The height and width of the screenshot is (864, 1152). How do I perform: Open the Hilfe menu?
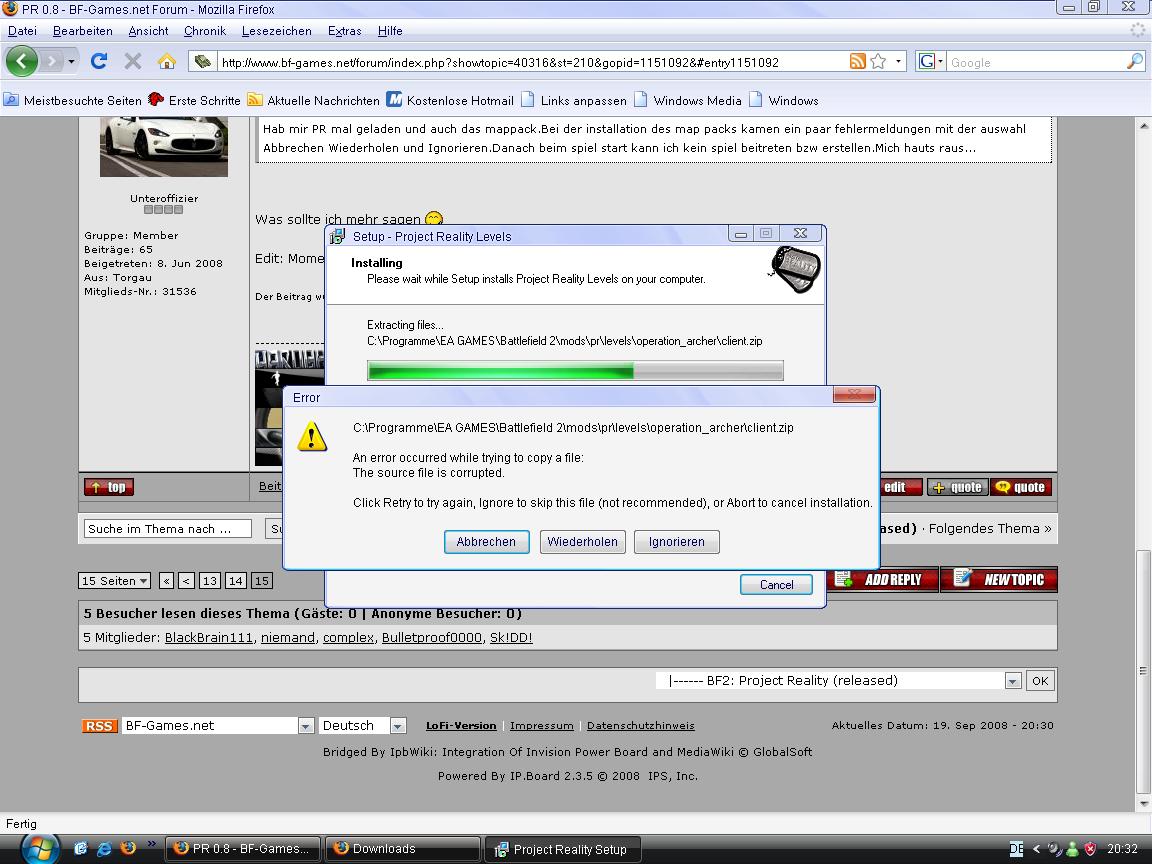[390, 31]
